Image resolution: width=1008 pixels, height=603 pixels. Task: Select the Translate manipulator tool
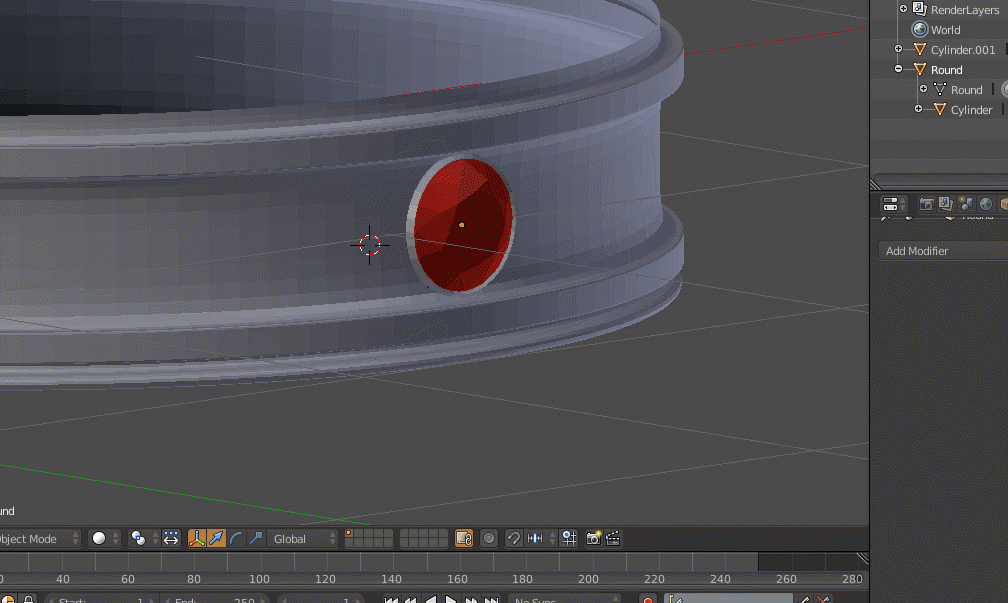(x=216, y=538)
